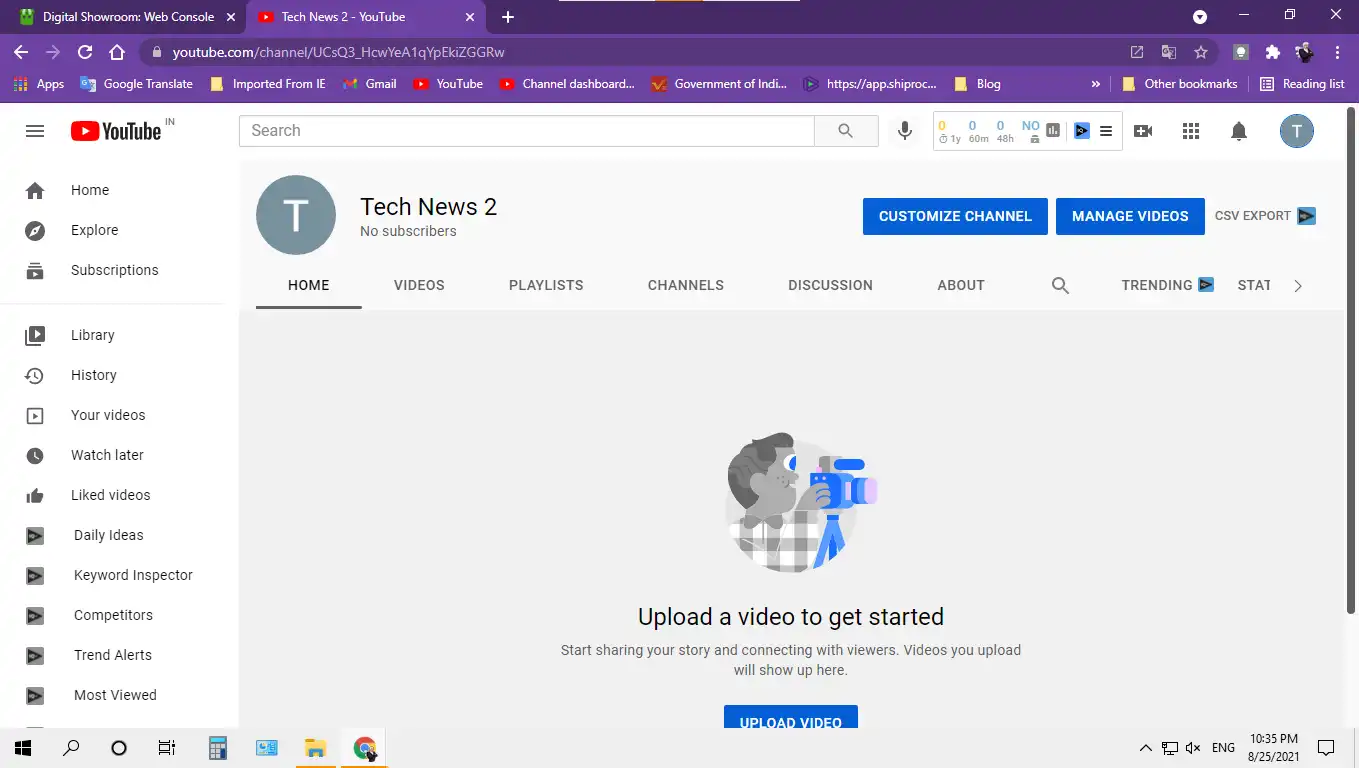Open the account avatar in header
The width and height of the screenshot is (1360, 768).
pos(1297,131)
